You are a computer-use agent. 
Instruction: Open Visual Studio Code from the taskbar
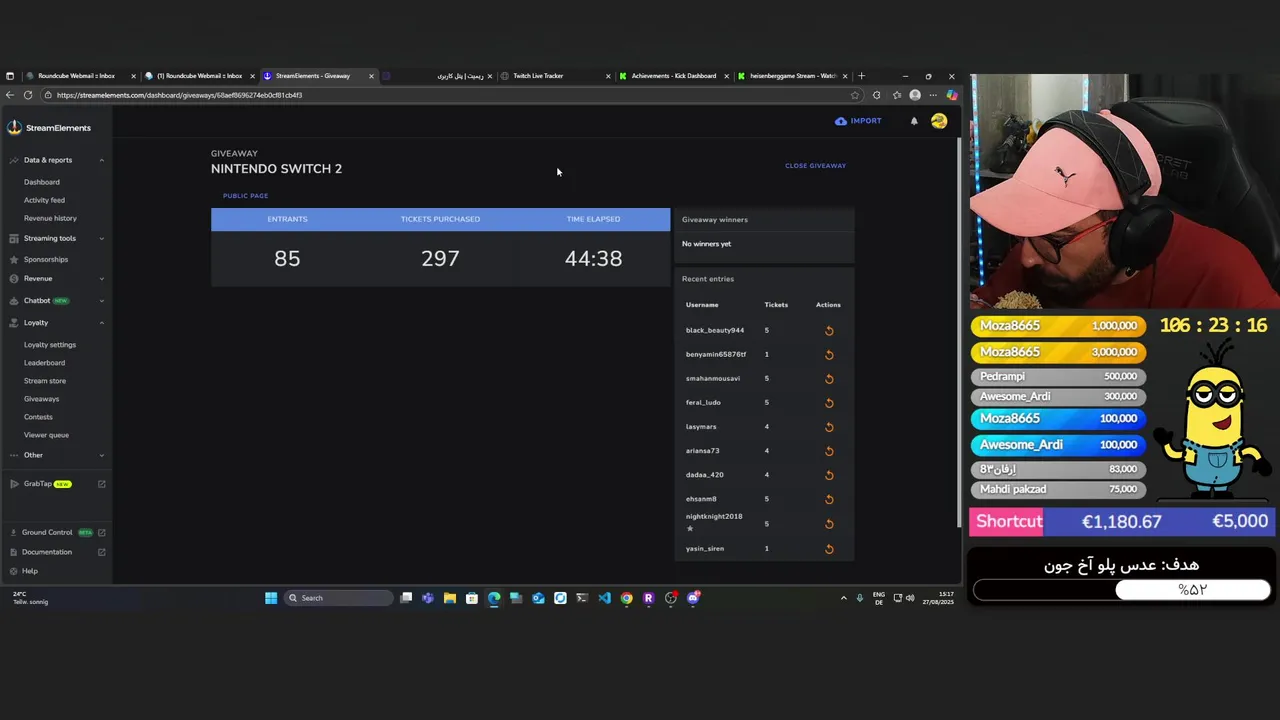point(604,598)
